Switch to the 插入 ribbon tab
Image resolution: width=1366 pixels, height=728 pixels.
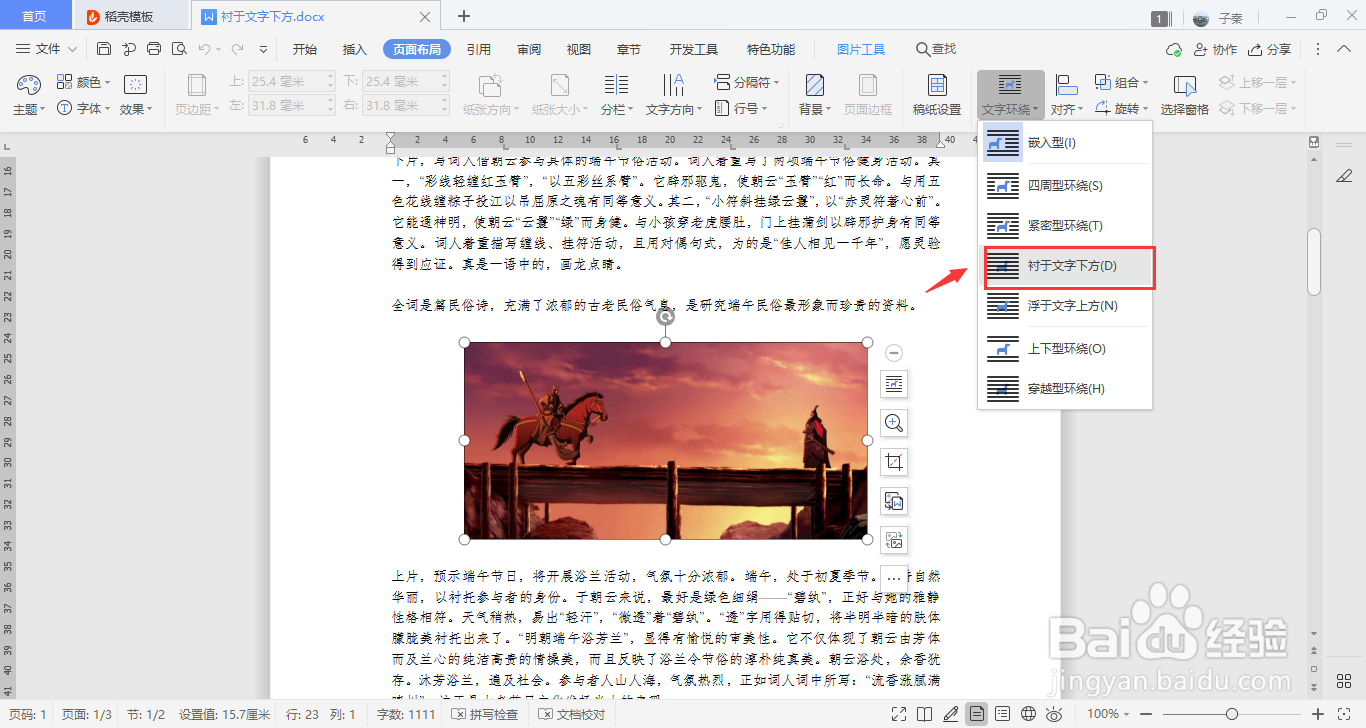coord(355,49)
